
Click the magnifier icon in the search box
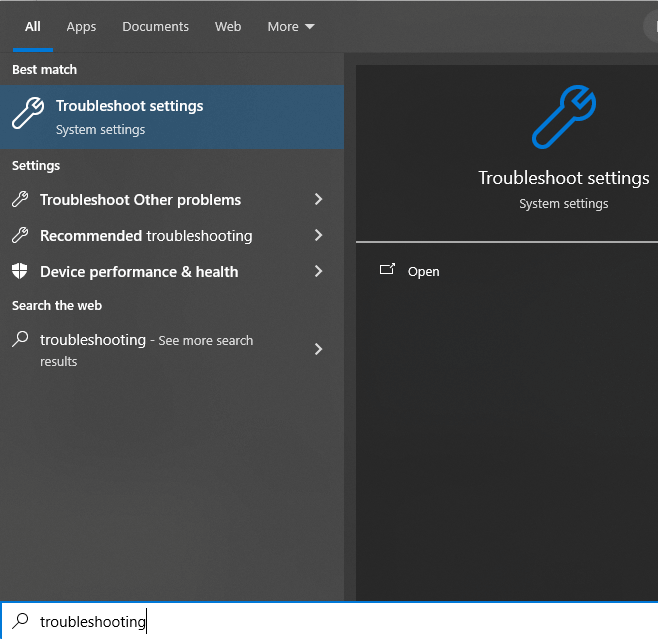(20, 621)
